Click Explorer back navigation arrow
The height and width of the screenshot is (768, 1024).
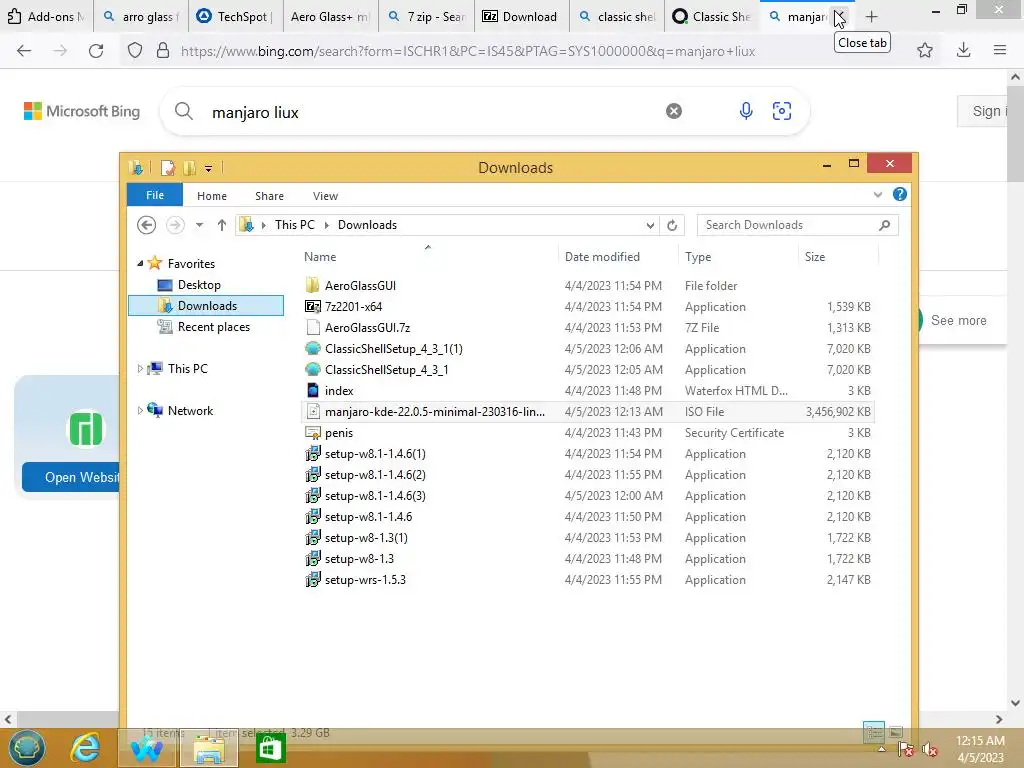(x=146, y=225)
